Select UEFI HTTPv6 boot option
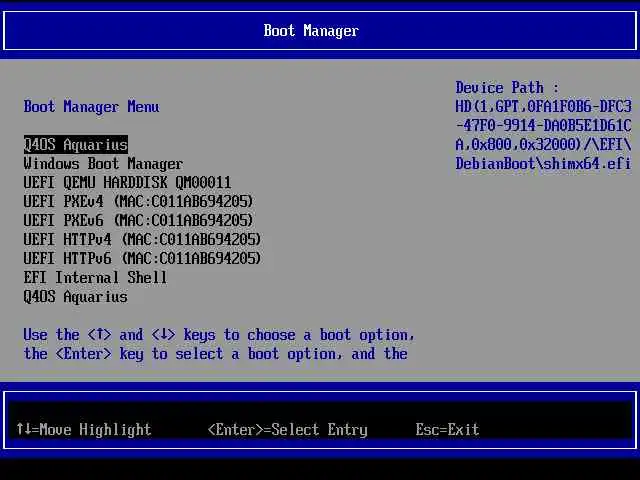Viewport: 640px width, 480px height. [142, 259]
